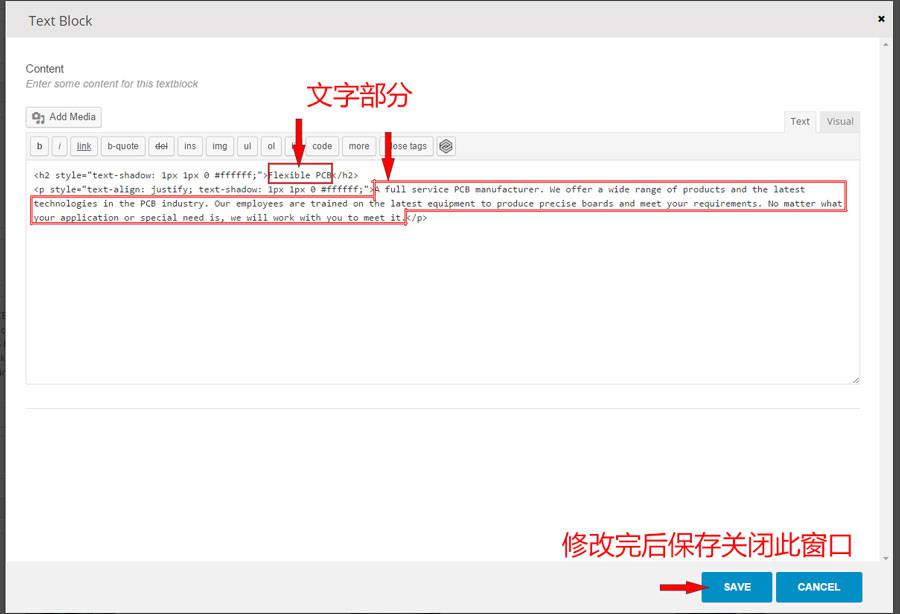900x614 pixels.
Task: Open the Add Media uploader
Action: pos(64,117)
